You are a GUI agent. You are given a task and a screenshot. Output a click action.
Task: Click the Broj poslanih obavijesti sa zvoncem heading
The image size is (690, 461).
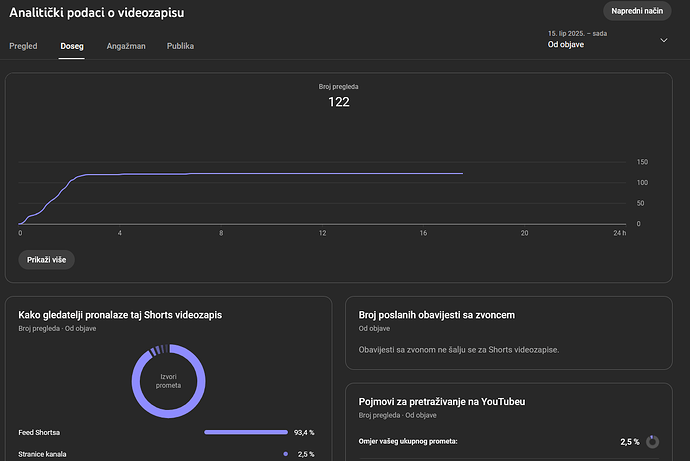pos(437,315)
